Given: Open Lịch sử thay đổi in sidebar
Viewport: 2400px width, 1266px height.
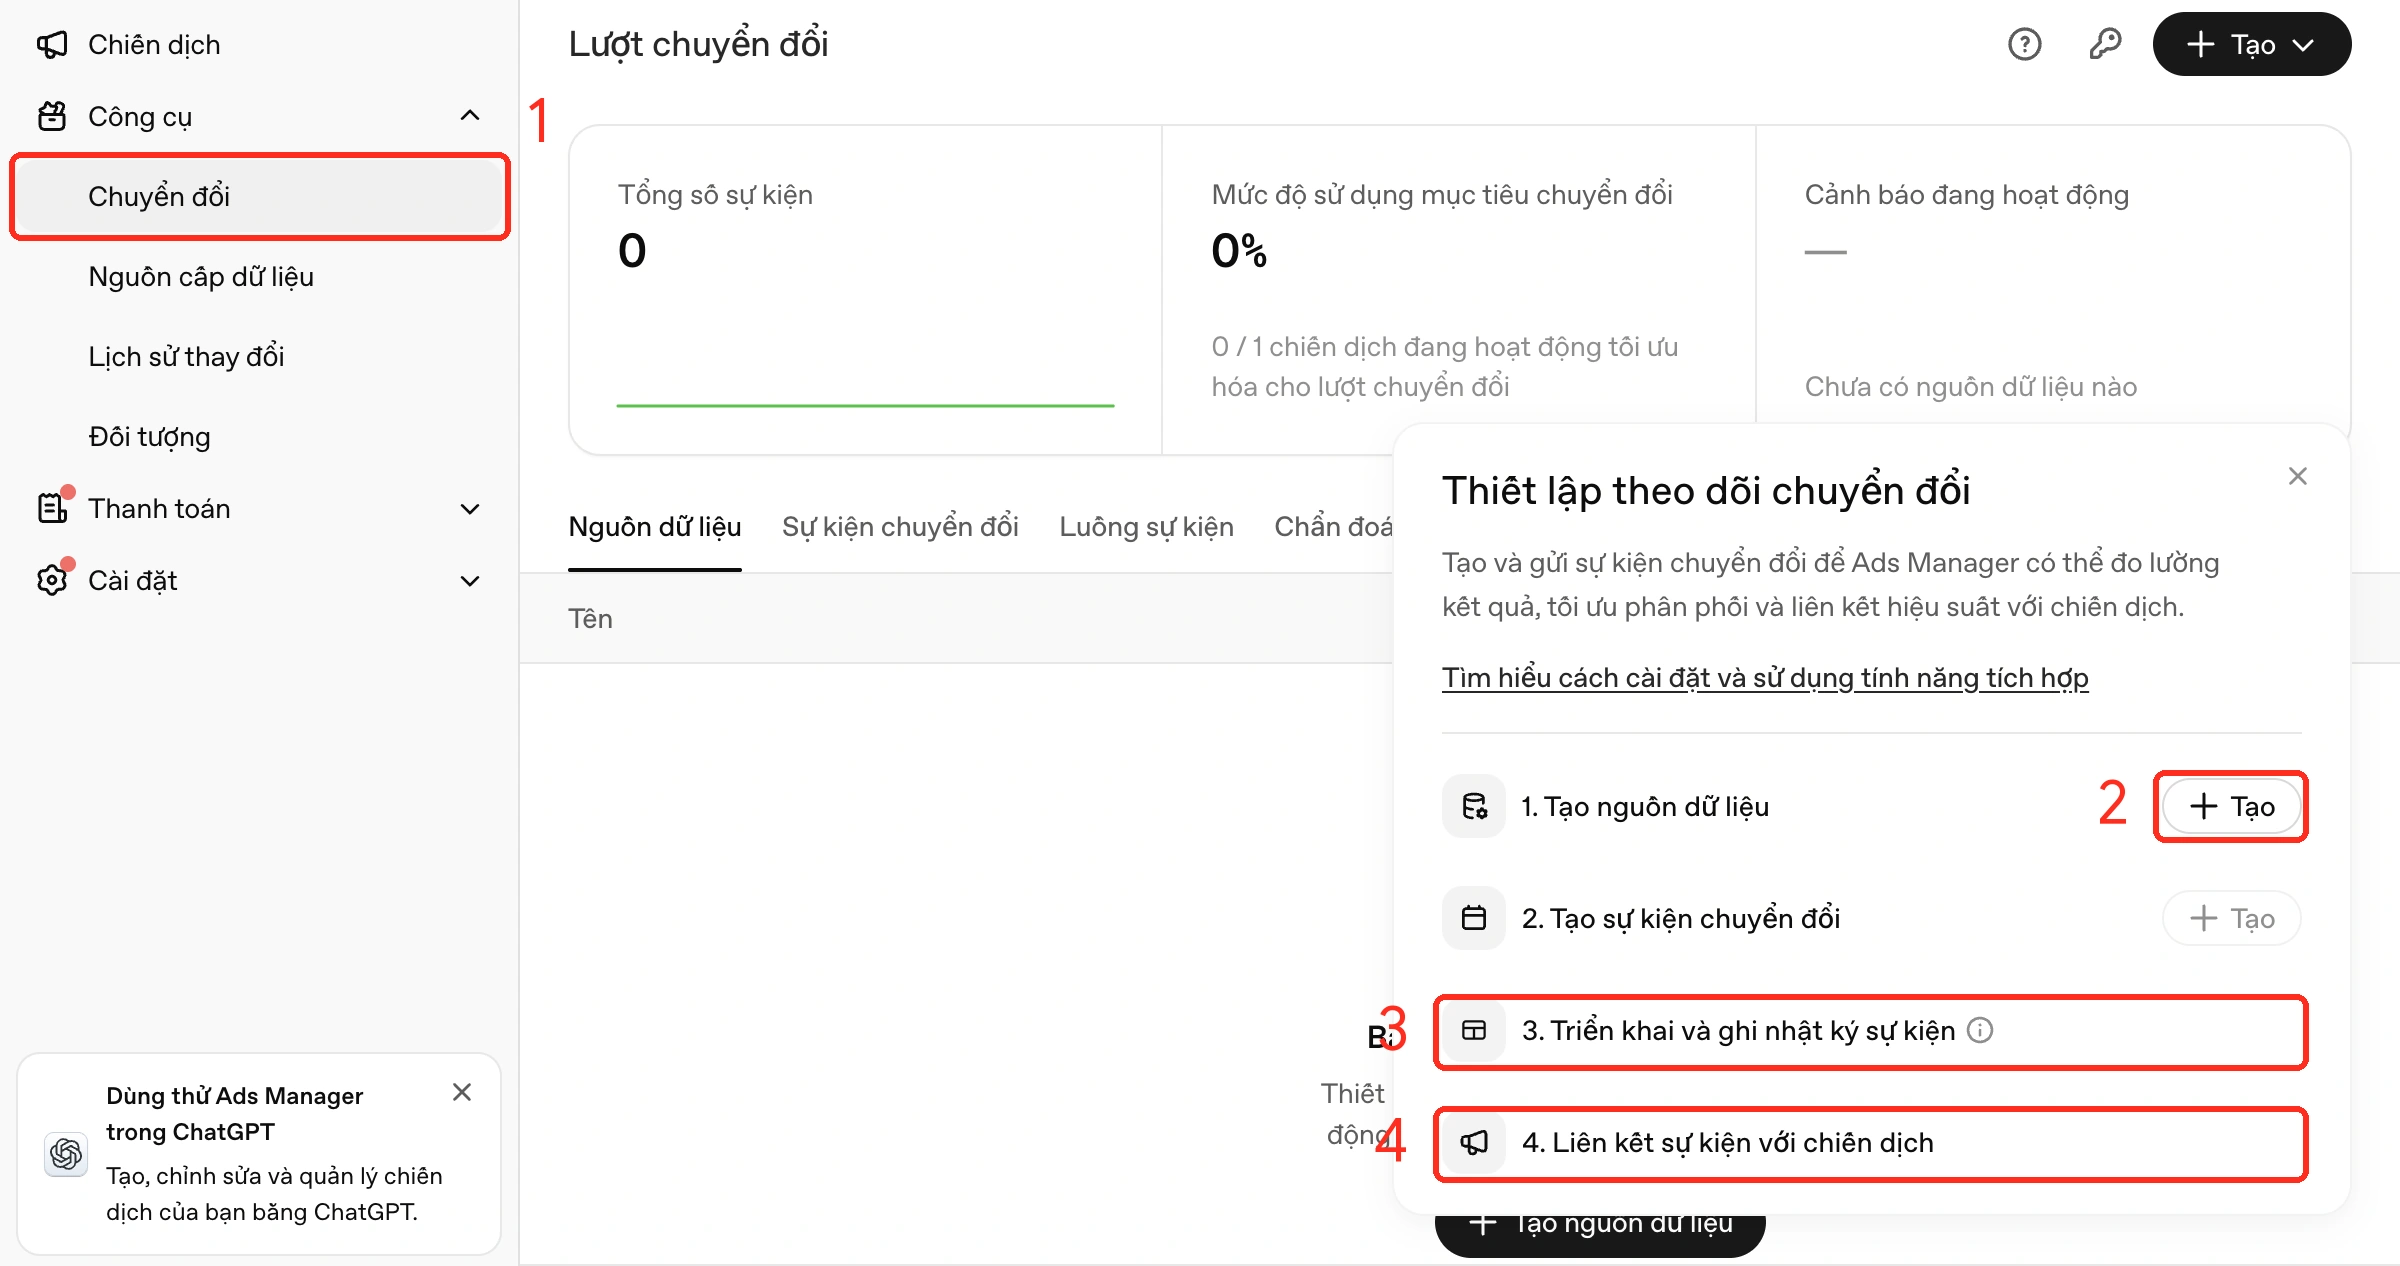Looking at the screenshot, I should coord(260,356).
